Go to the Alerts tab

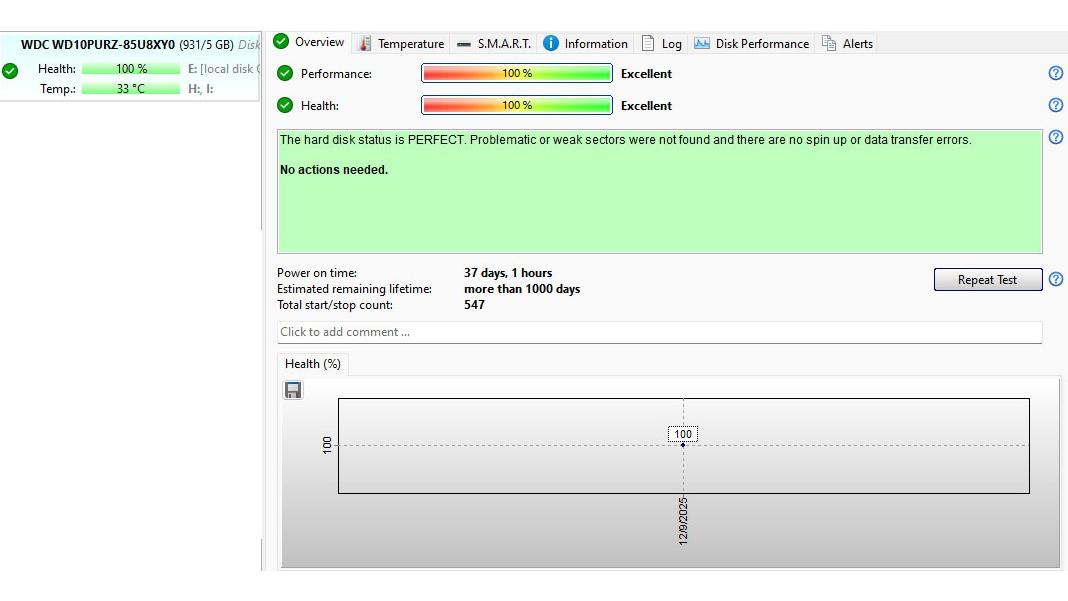pos(847,44)
